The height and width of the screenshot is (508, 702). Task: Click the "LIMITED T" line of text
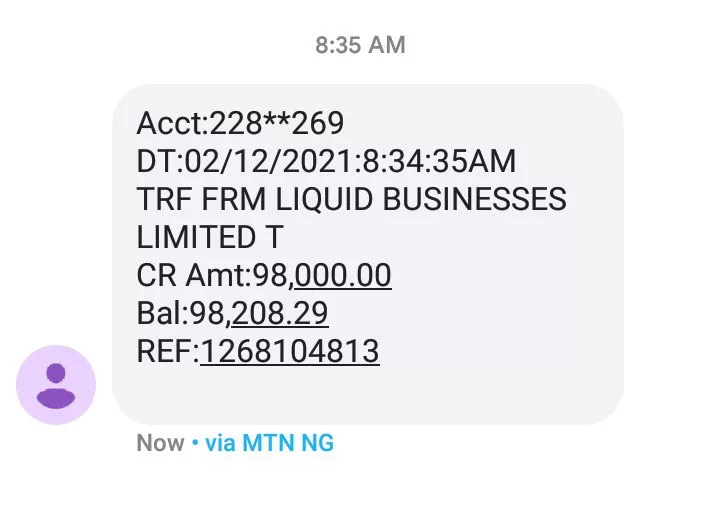tap(210, 237)
